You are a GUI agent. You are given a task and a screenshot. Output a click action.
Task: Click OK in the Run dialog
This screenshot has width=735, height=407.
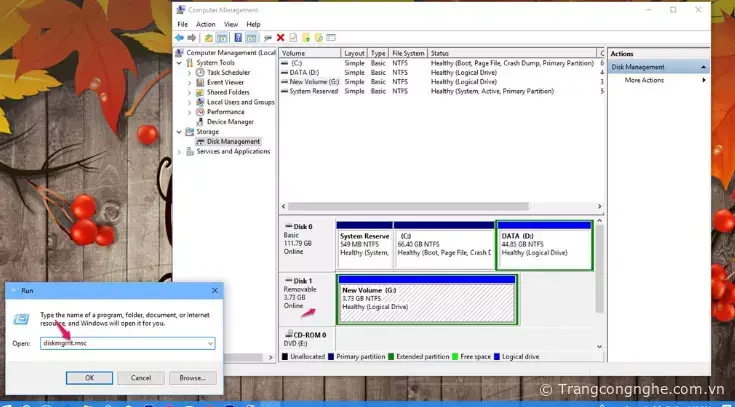tap(89, 377)
